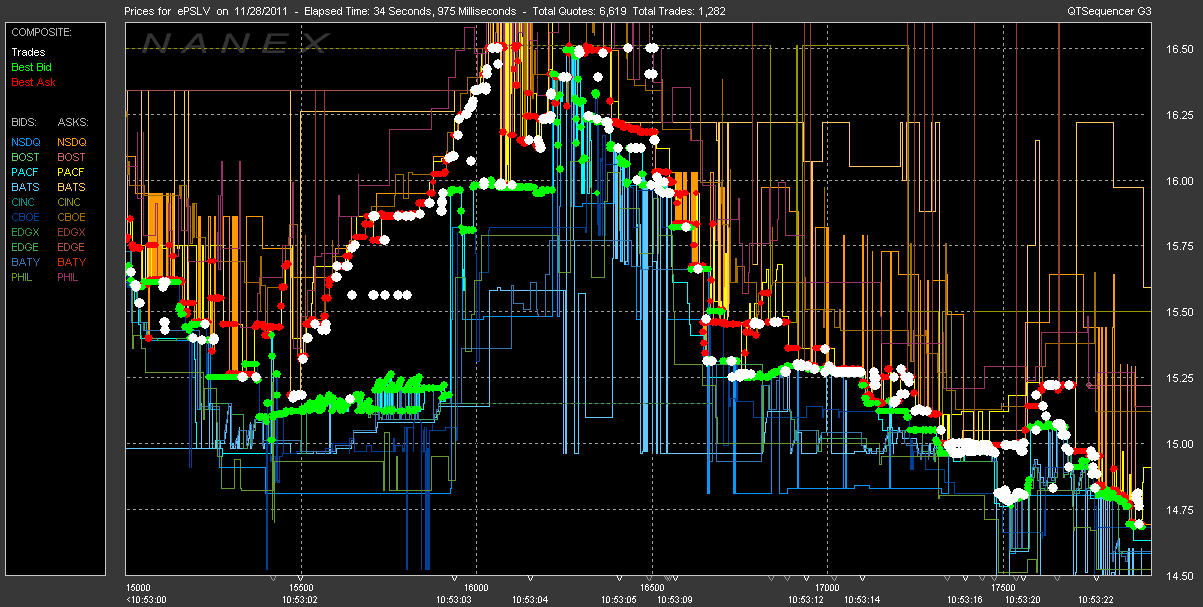Image resolution: width=1203 pixels, height=607 pixels.
Task: Click the 10:53:12 time label
Action: pyautogui.click(x=804, y=599)
